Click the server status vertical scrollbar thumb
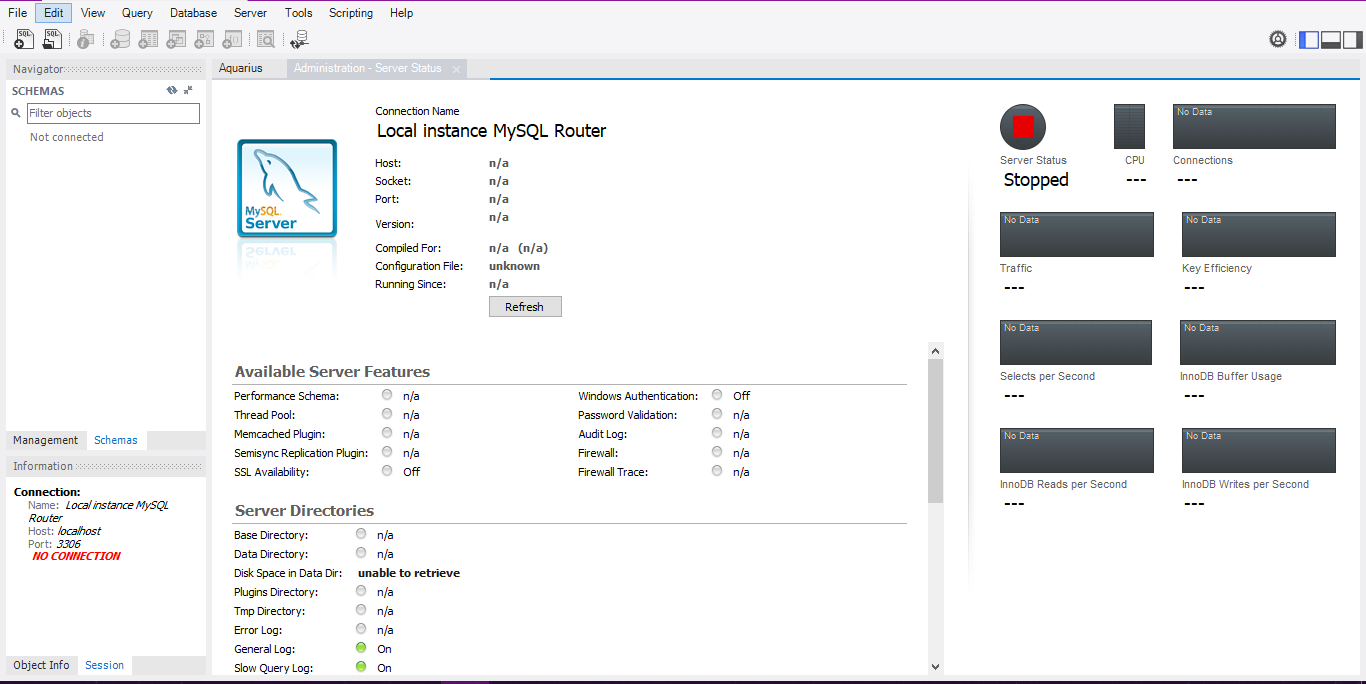The image size is (1366, 684). tap(936, 430)
